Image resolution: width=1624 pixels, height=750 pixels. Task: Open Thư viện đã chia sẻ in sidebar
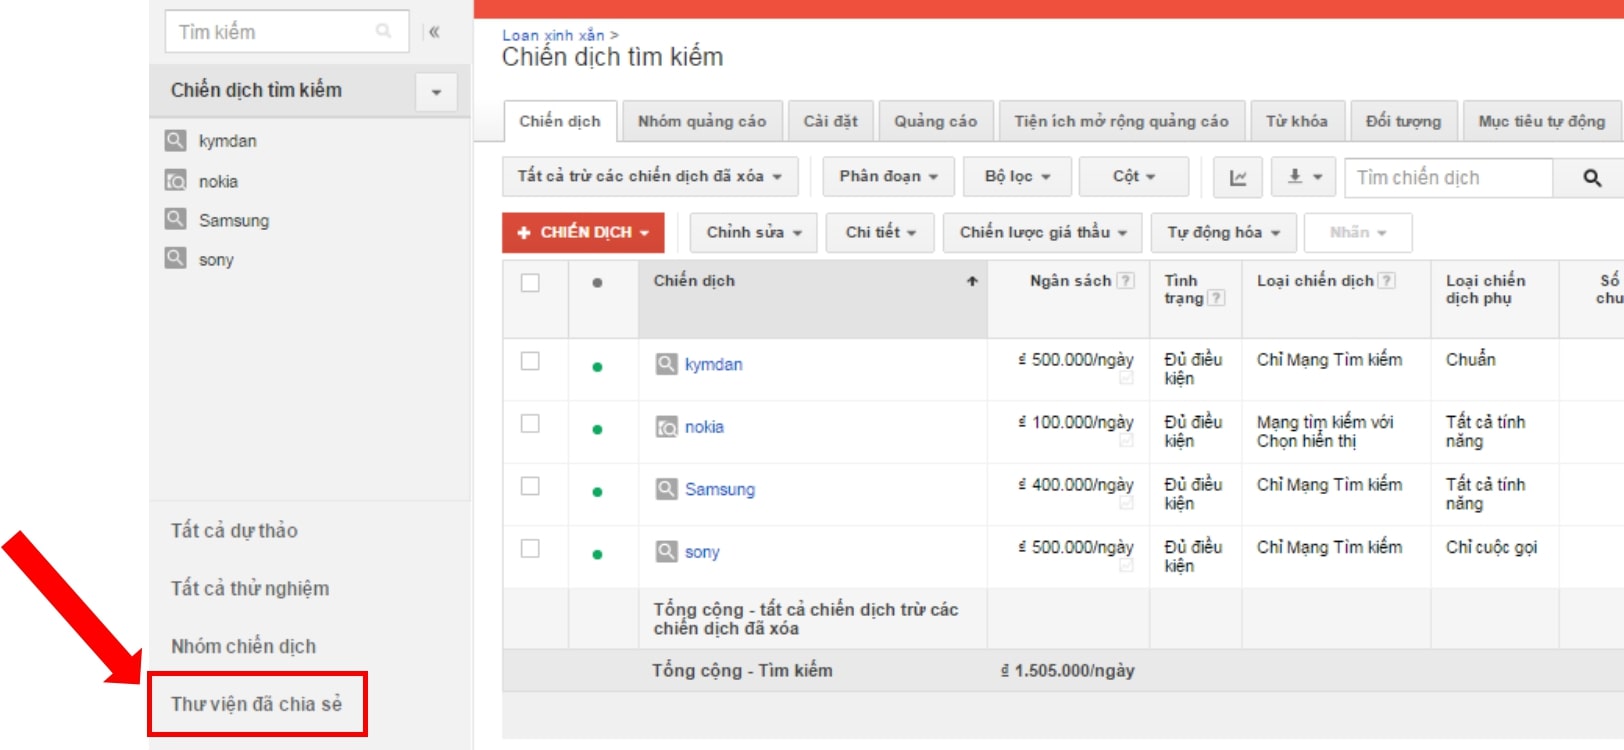tap(257, 704)
